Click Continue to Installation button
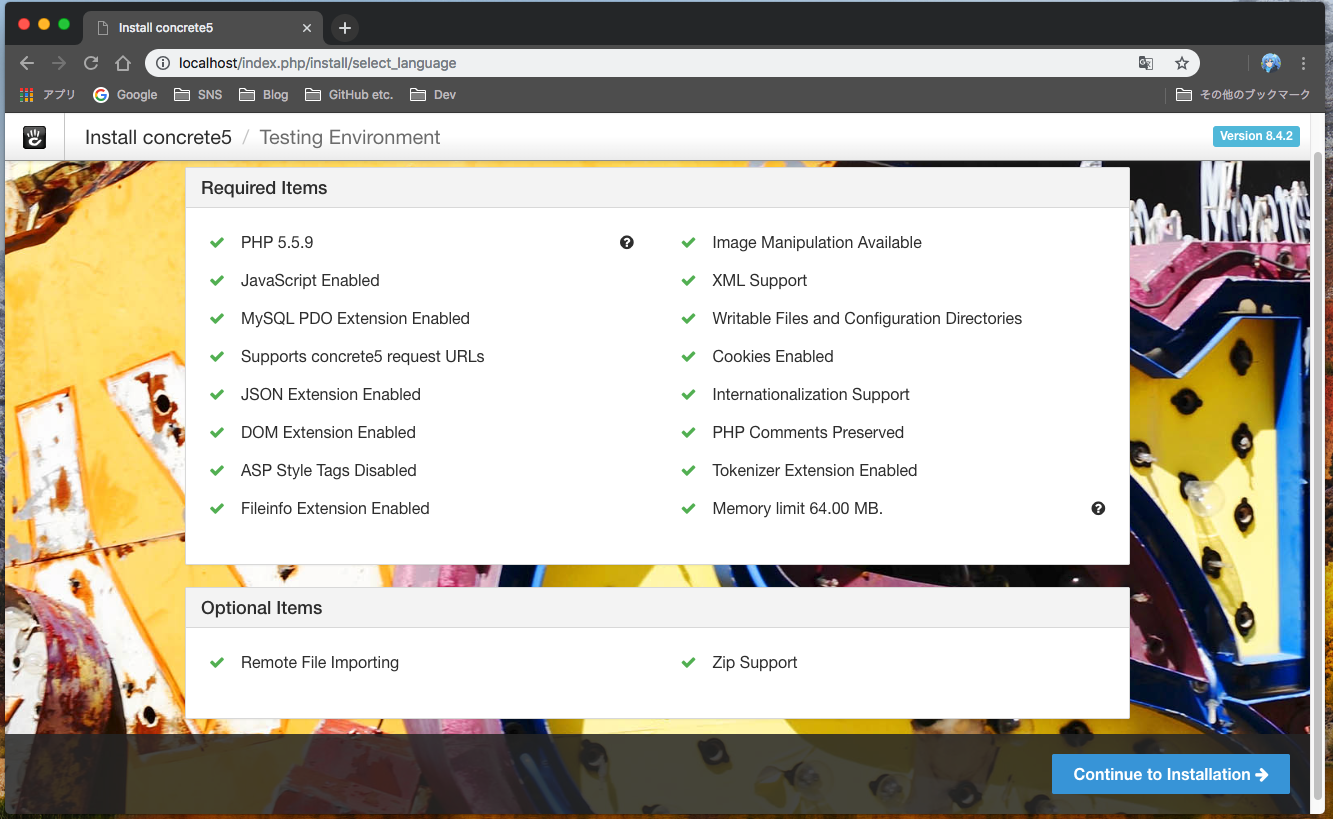1333x819 pixels. [x=1171, y=774]
